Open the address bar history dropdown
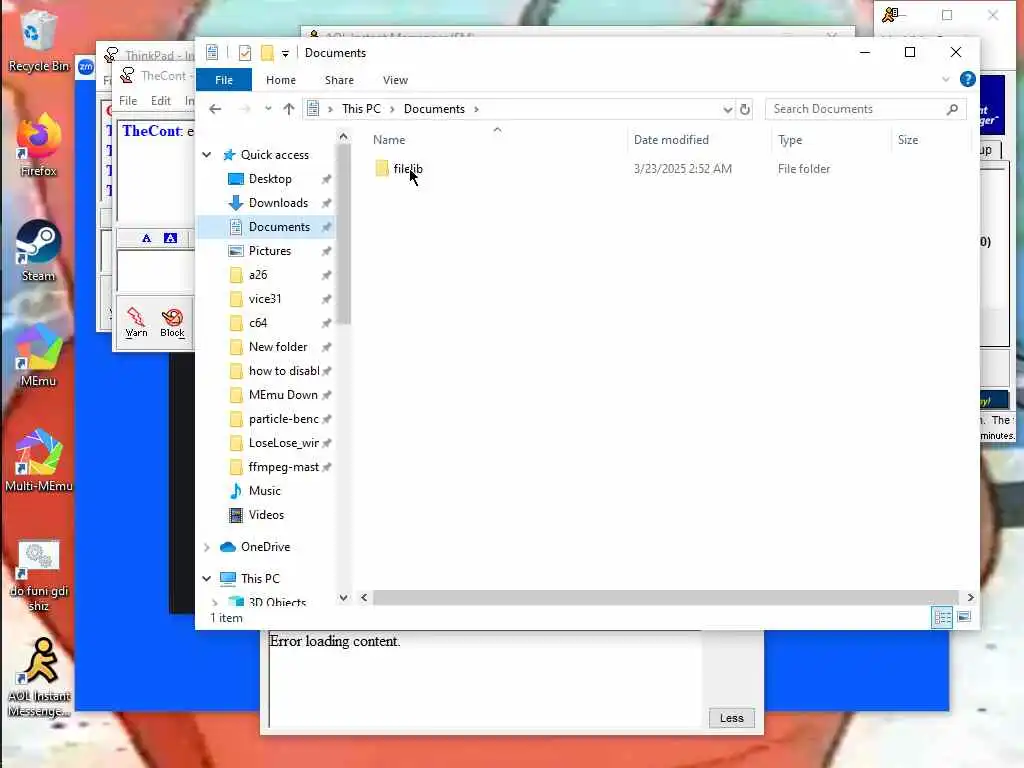Image resolution: width=1024 pixels, height=768 pixels. (x=728, y=109)
